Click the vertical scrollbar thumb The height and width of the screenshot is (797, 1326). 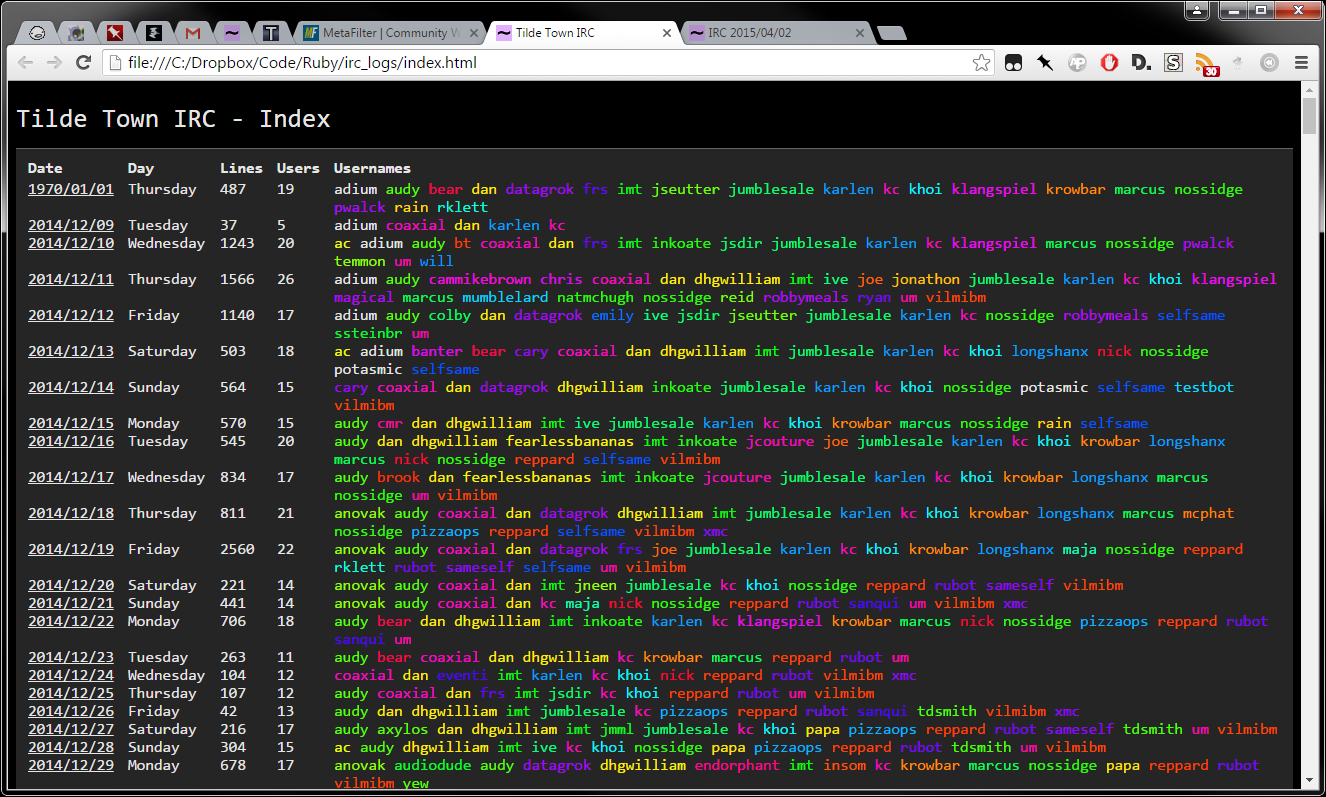[x=1309, y=118]
